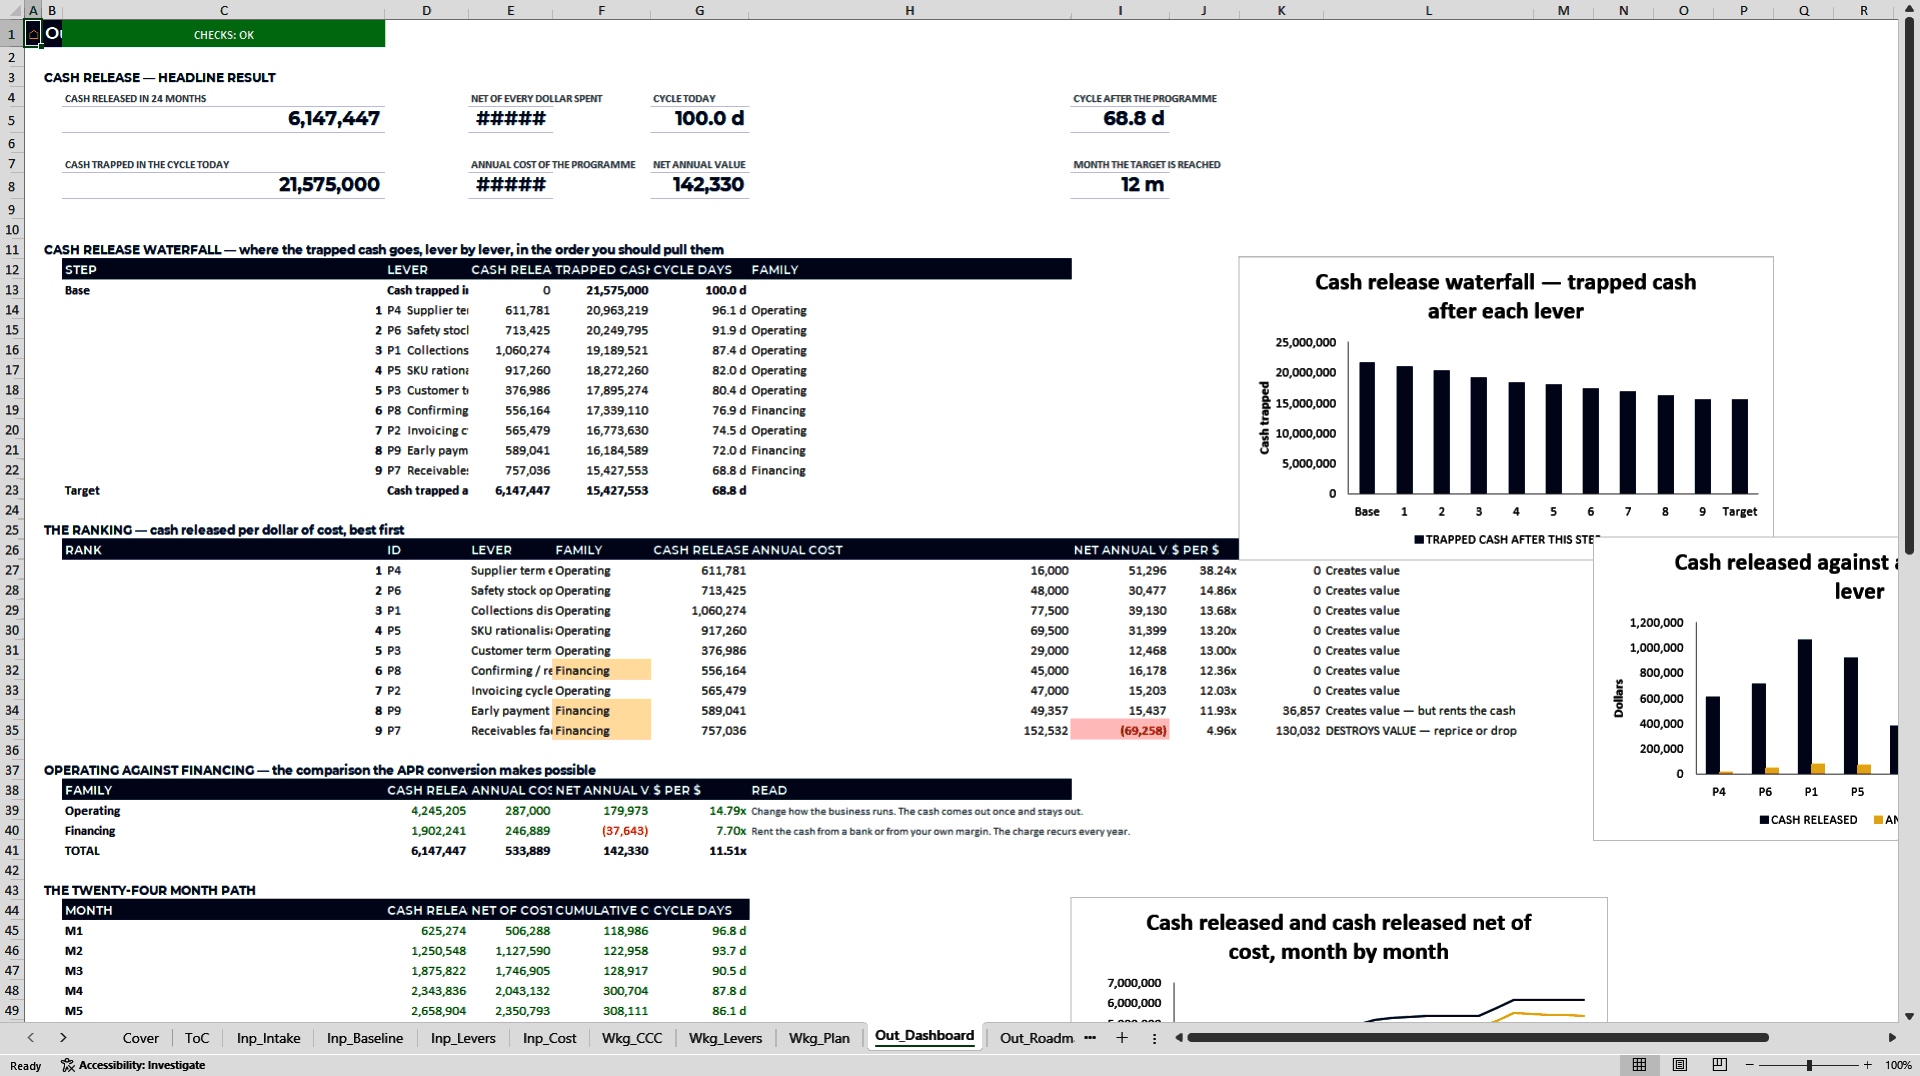1920x1076 pixels.
Task: Open the Cover sheet tab
Action: 140,1038
